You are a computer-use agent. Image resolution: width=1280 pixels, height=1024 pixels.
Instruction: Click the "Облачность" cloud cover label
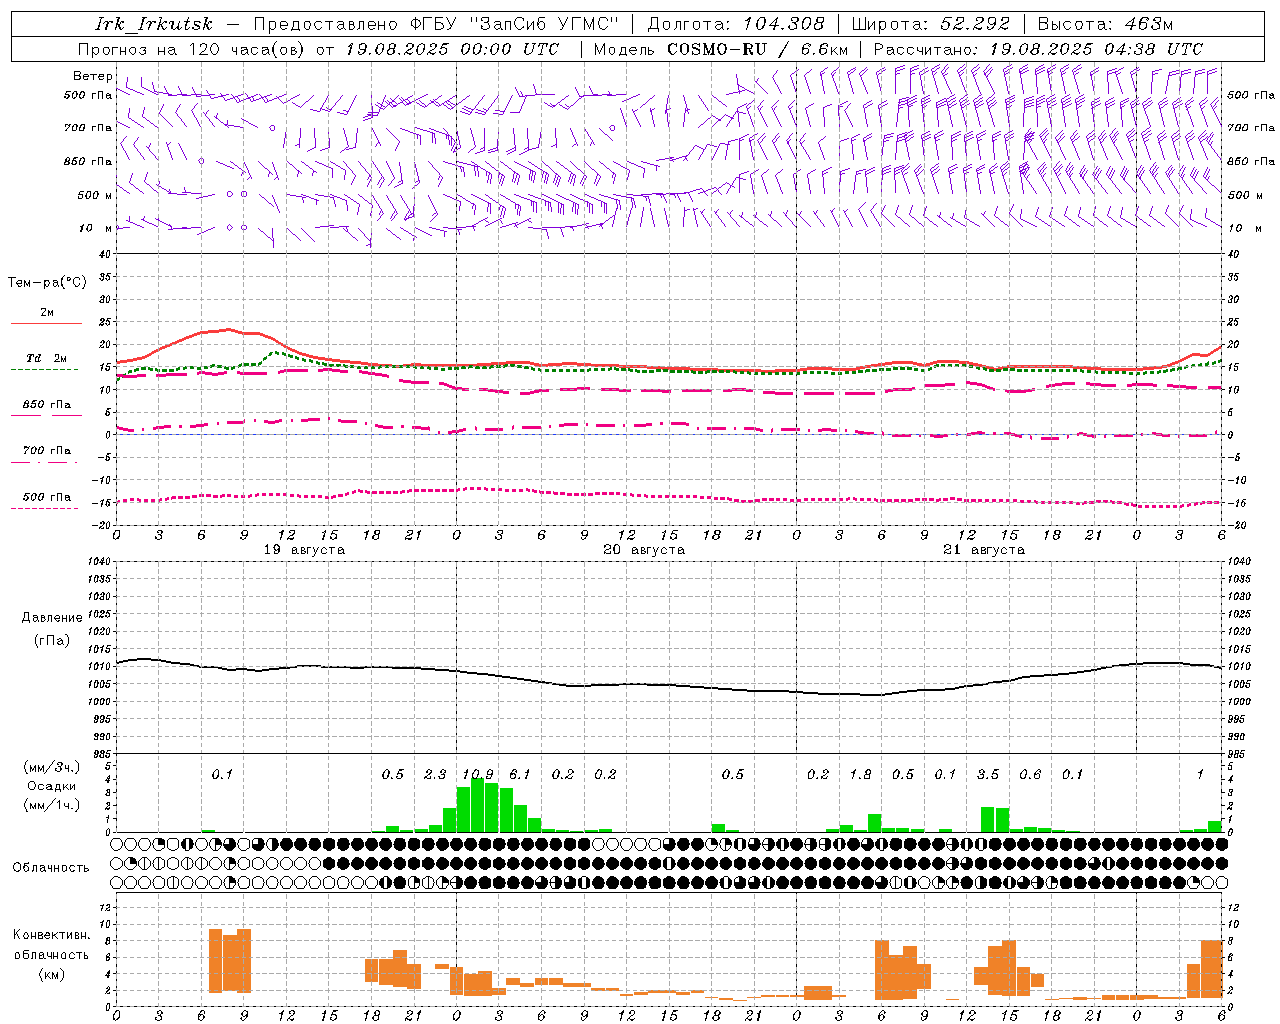click(51, 868)
